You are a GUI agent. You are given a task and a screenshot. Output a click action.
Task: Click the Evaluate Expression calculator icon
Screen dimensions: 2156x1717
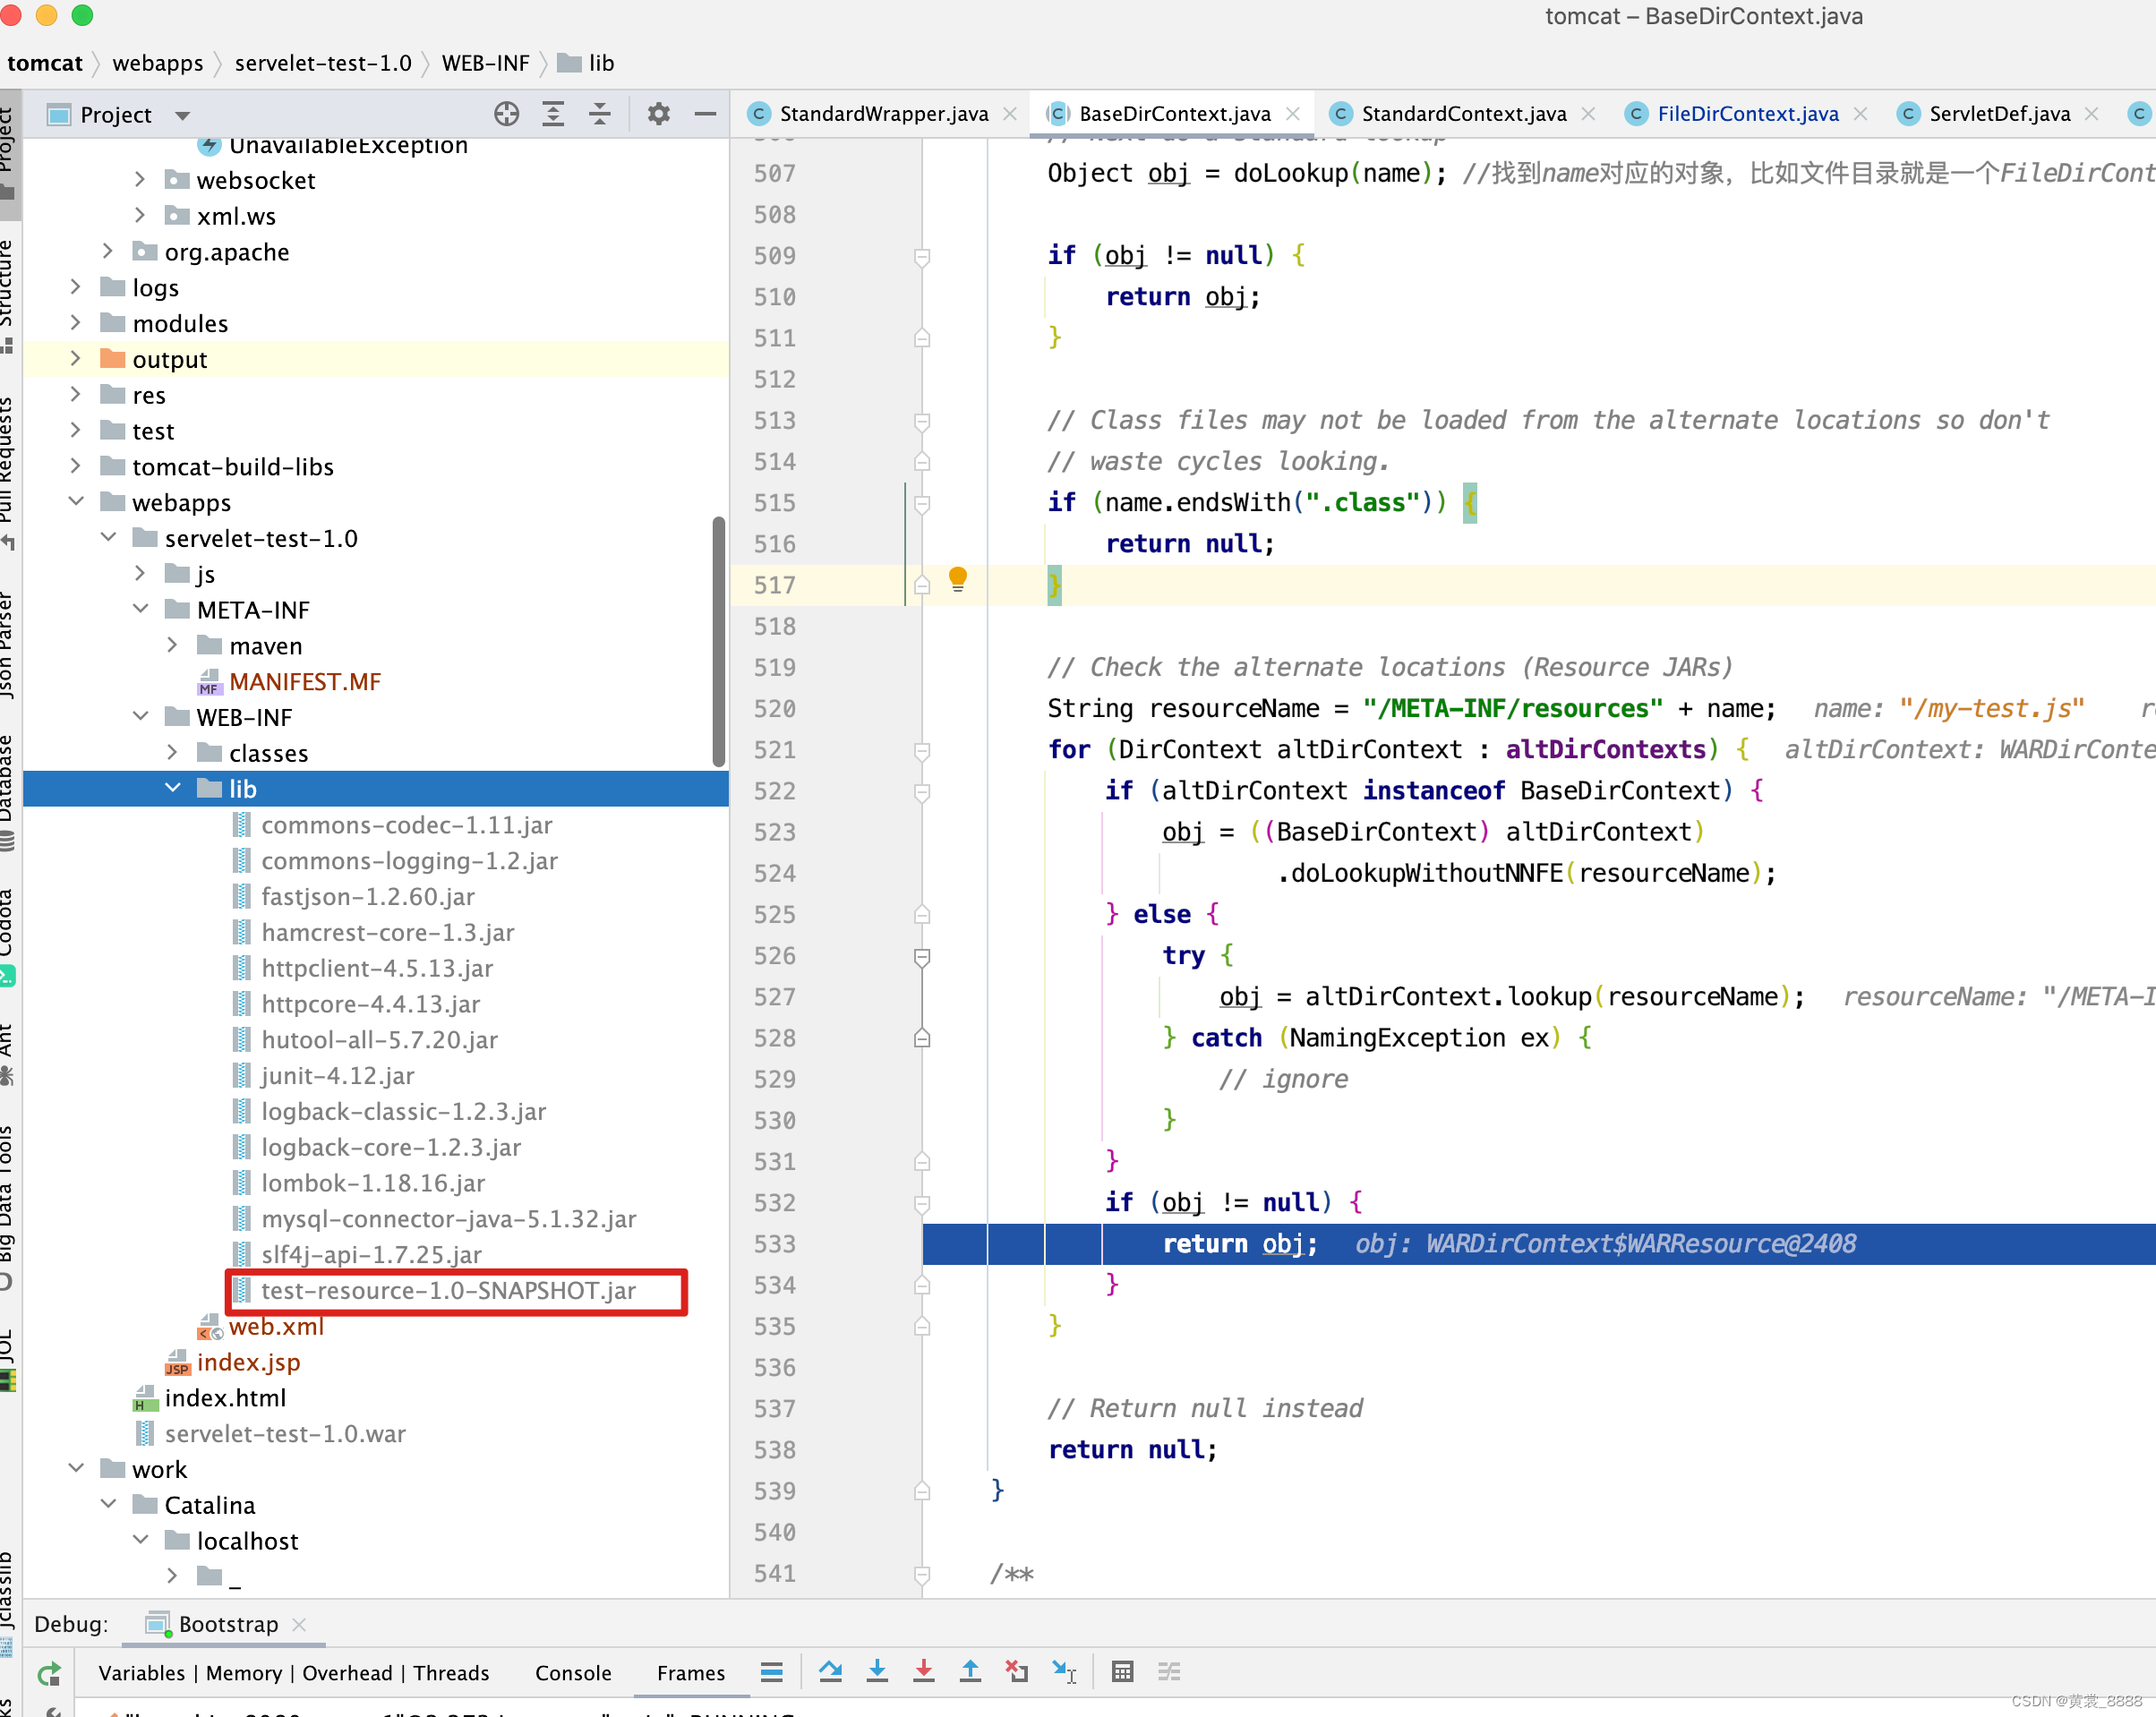click(1122, 1671)
